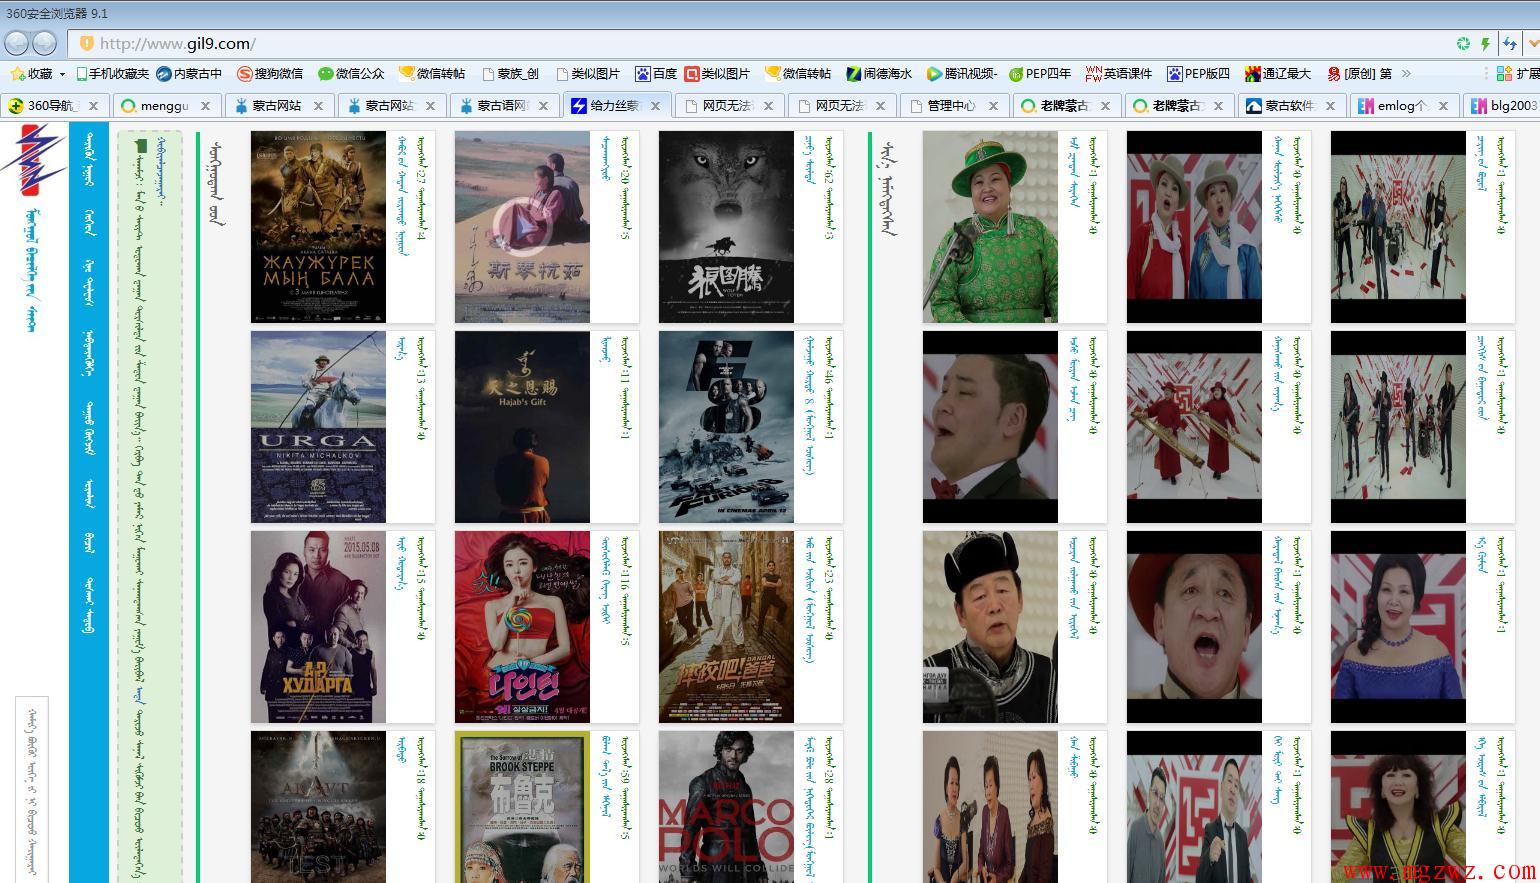Open the 摔跤吧爸爸 Dangal movie poster
This screenshot has width=1540, height=883.
tap(726, 627)
